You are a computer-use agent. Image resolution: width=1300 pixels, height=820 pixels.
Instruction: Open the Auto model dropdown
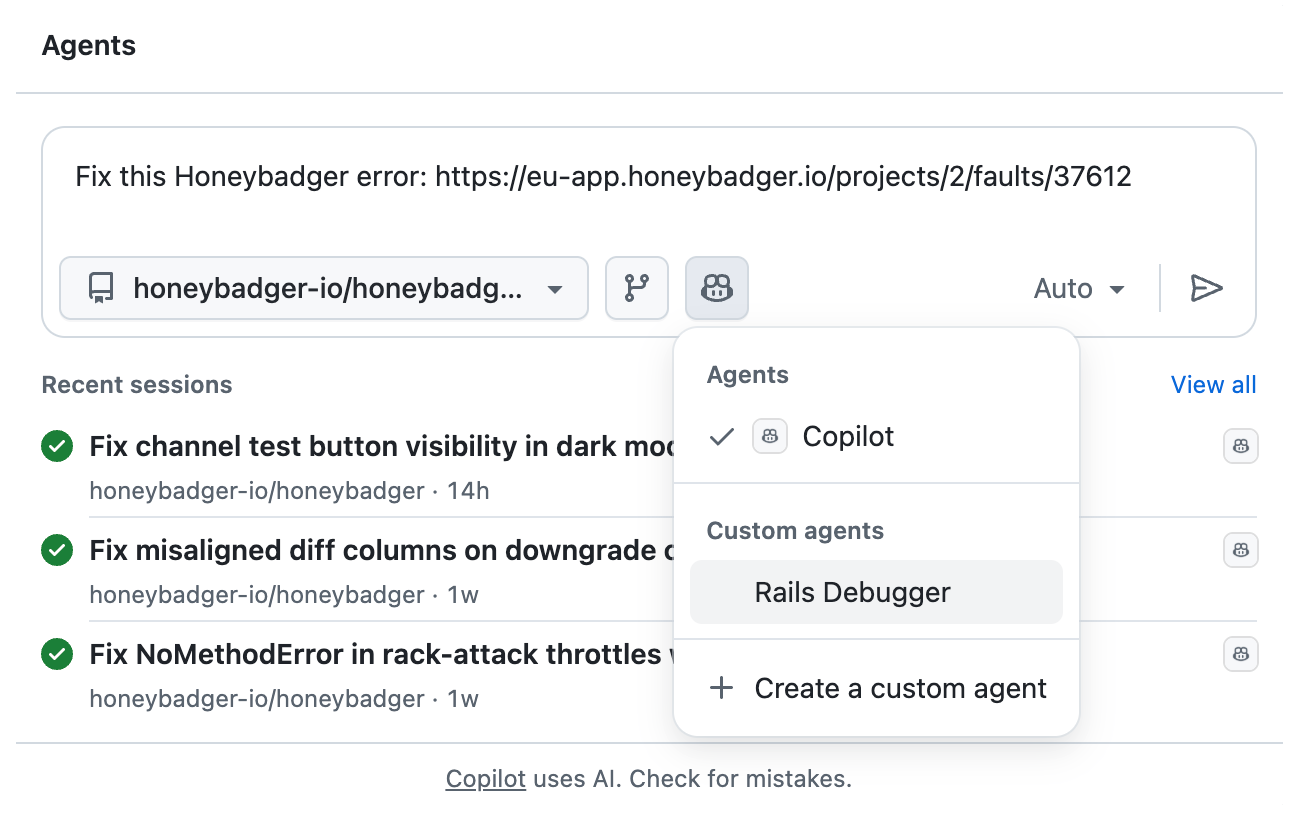point(1079,288)
